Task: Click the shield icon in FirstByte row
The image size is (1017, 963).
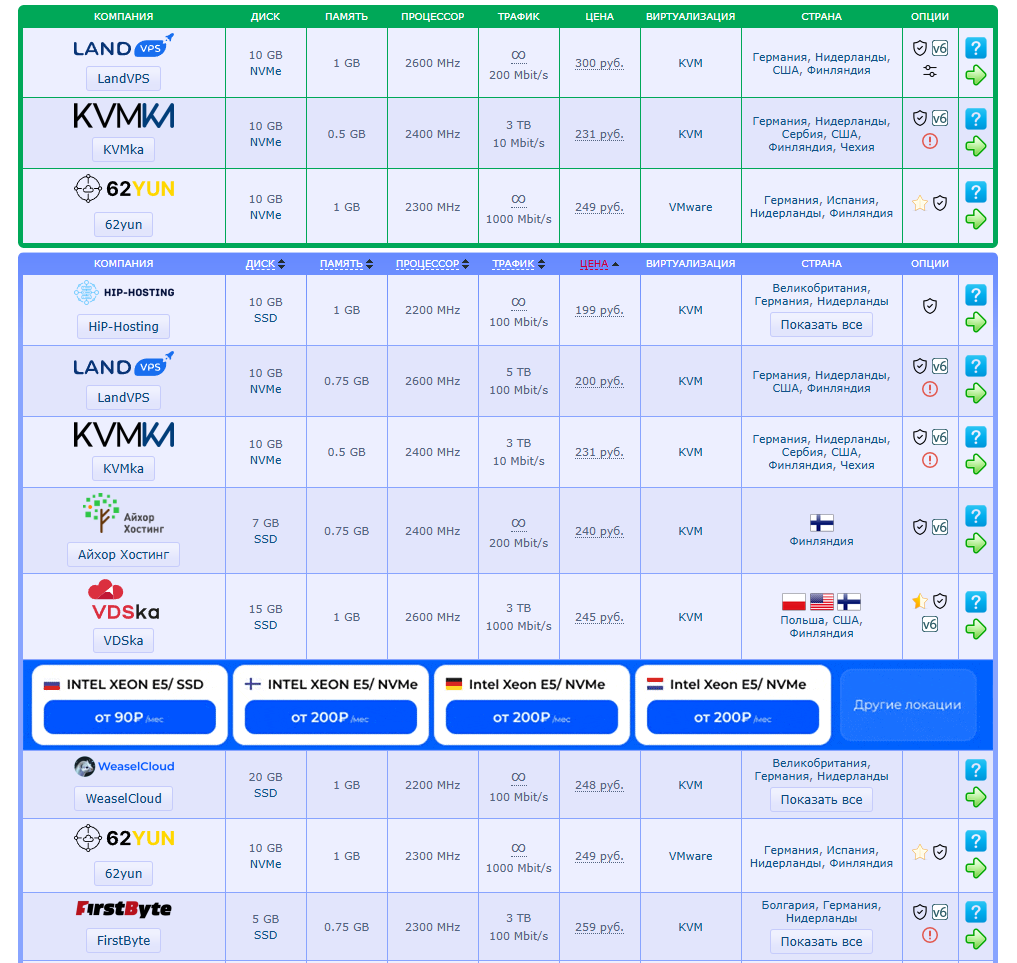Action: coord(919,912)
